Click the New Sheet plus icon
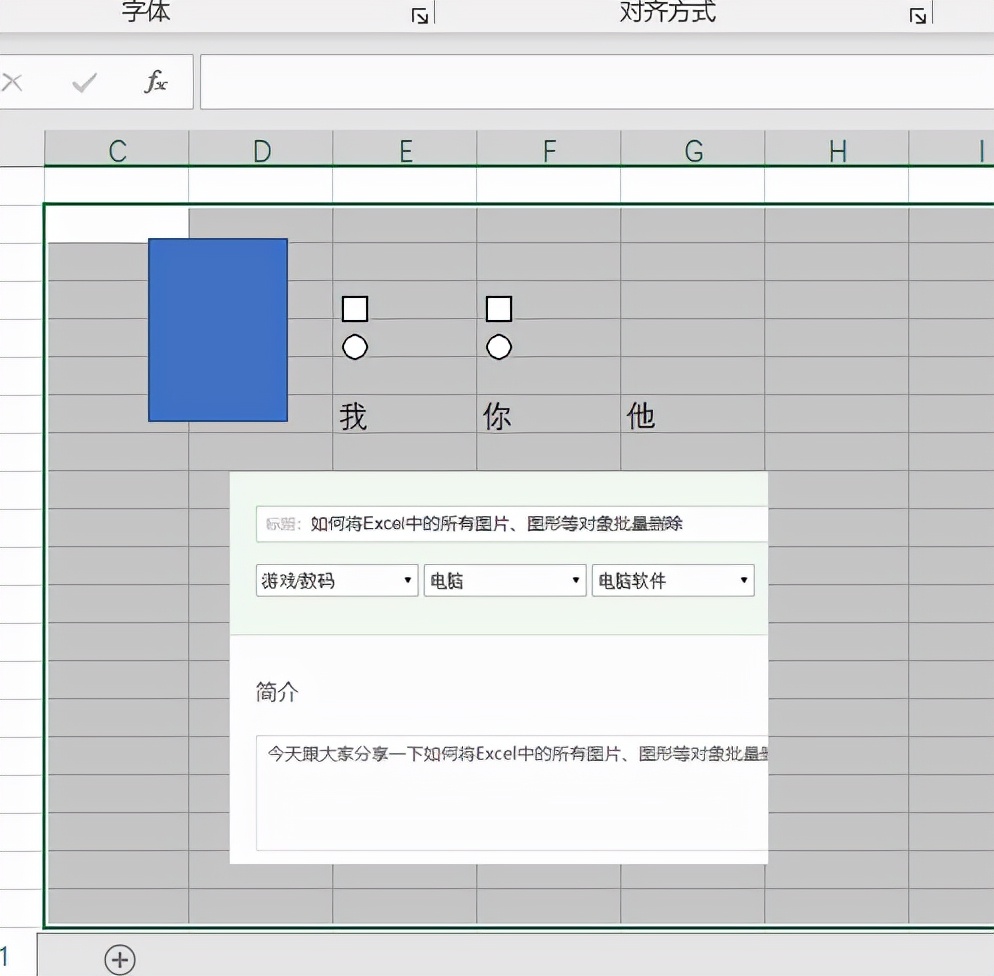This screenshot has height=976, width=994. point(120,959)
